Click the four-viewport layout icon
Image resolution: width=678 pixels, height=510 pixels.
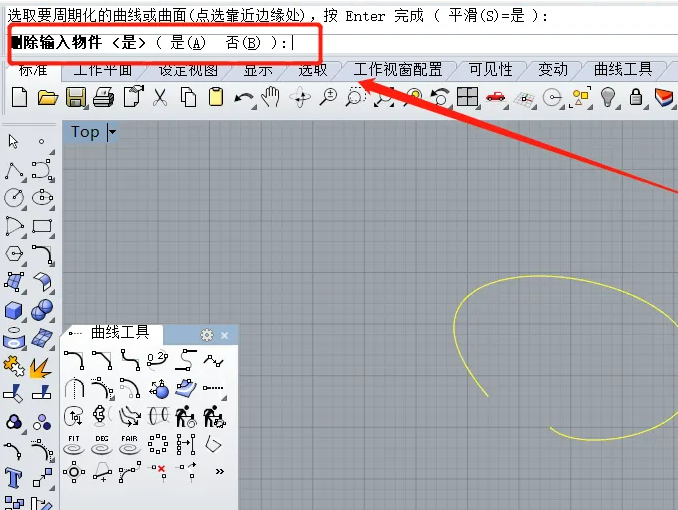pos(467,97)
